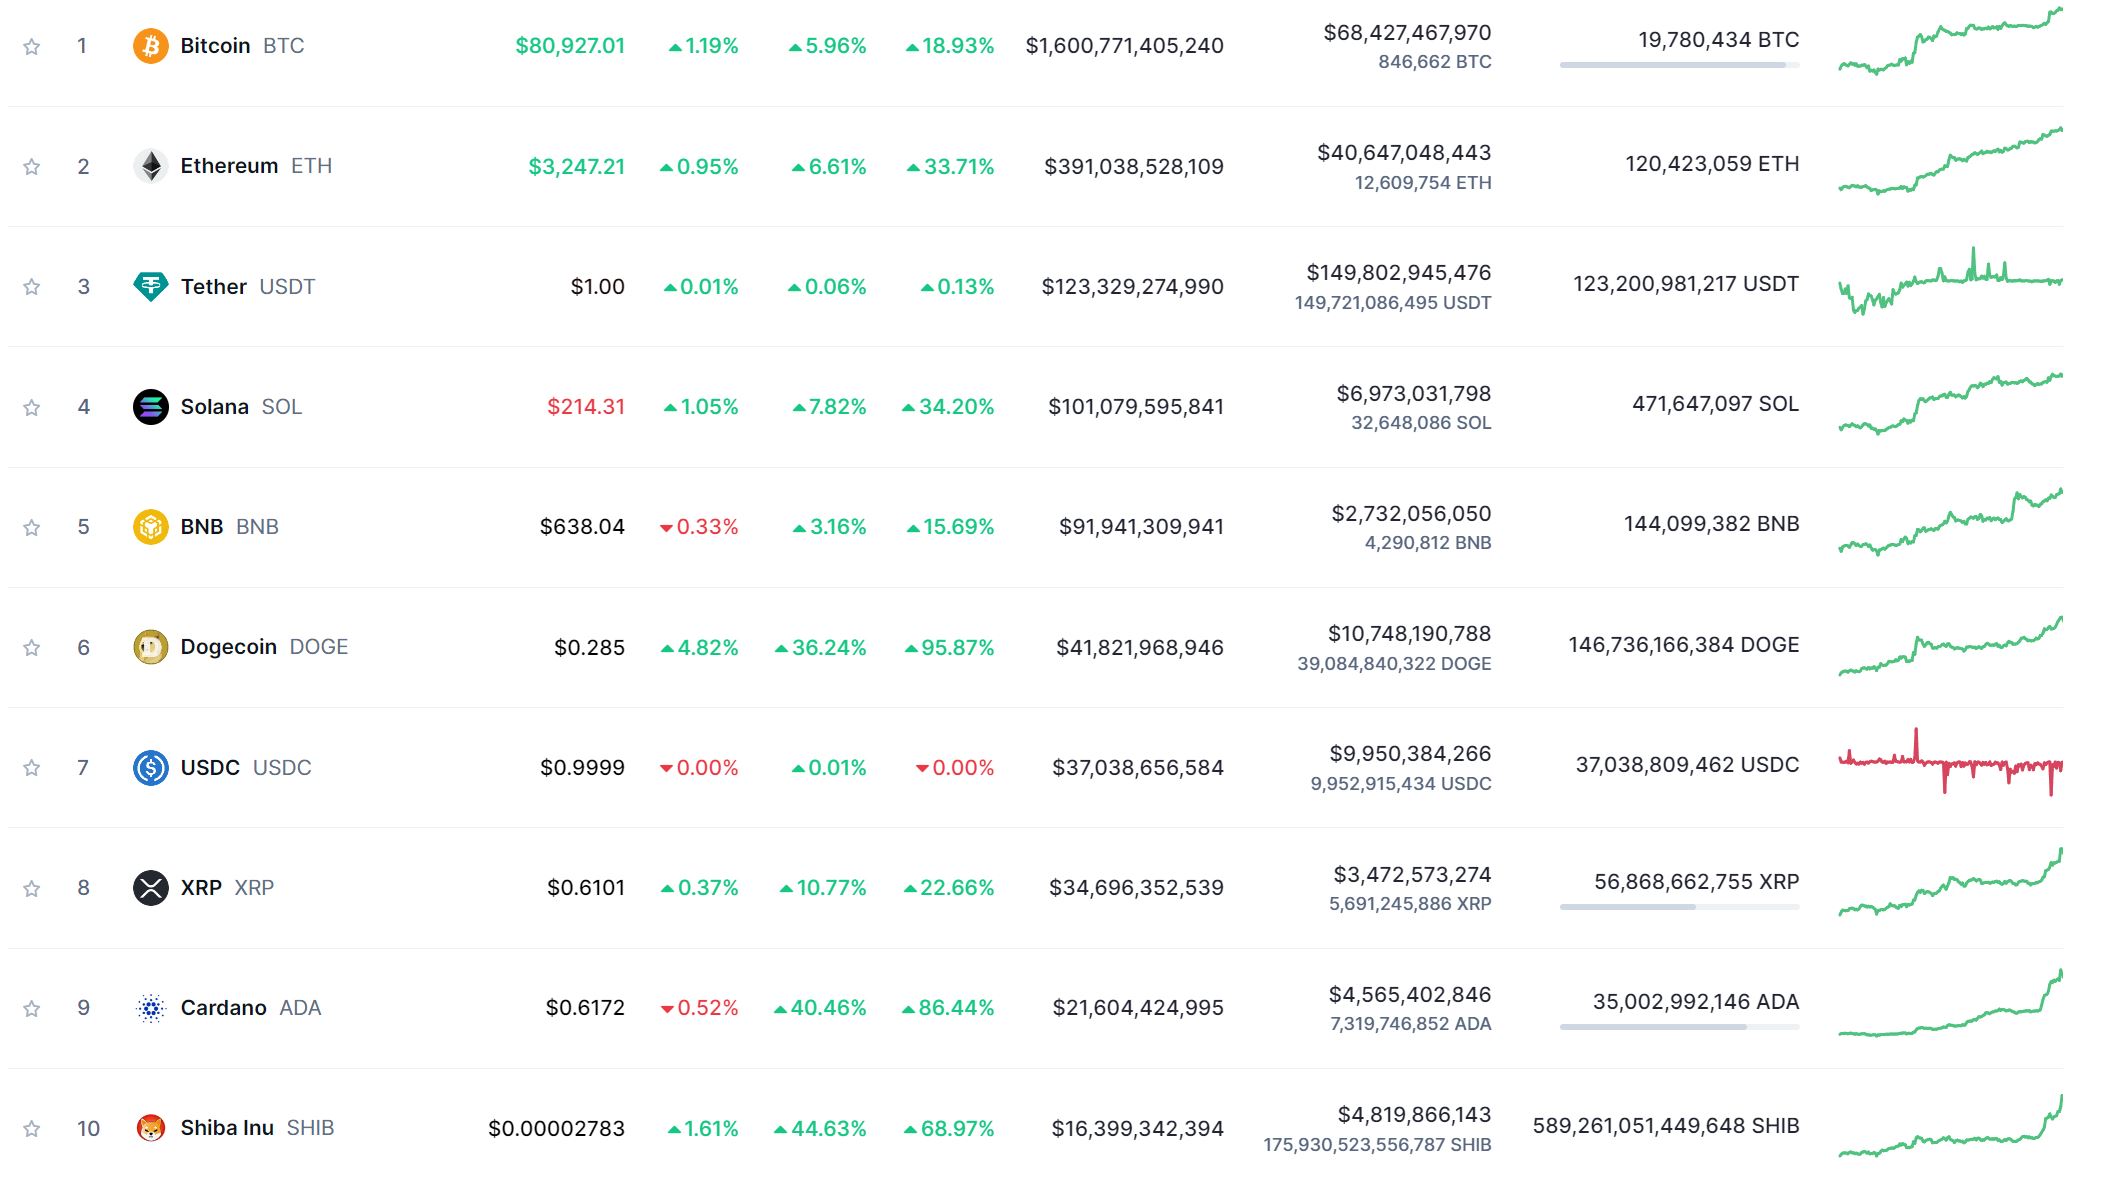This screenshot has height=1177, width=2105.
Task: Open USDC red 7-day sparkline chart
Action: [1950, 765]
